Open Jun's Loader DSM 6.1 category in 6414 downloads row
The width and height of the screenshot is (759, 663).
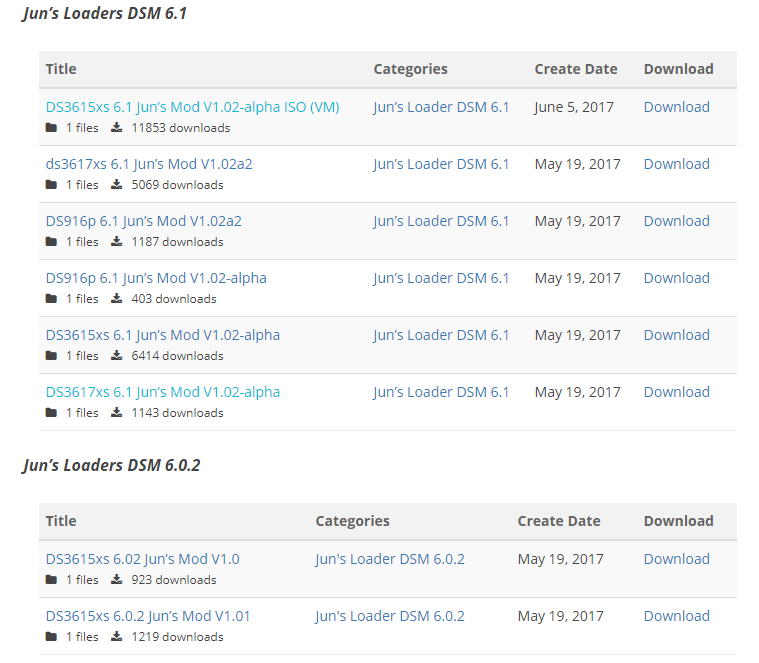pos(441,335)
